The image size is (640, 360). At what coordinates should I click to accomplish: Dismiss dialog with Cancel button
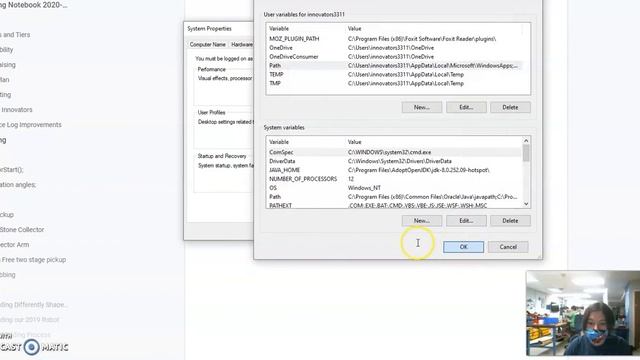[508, 247]
